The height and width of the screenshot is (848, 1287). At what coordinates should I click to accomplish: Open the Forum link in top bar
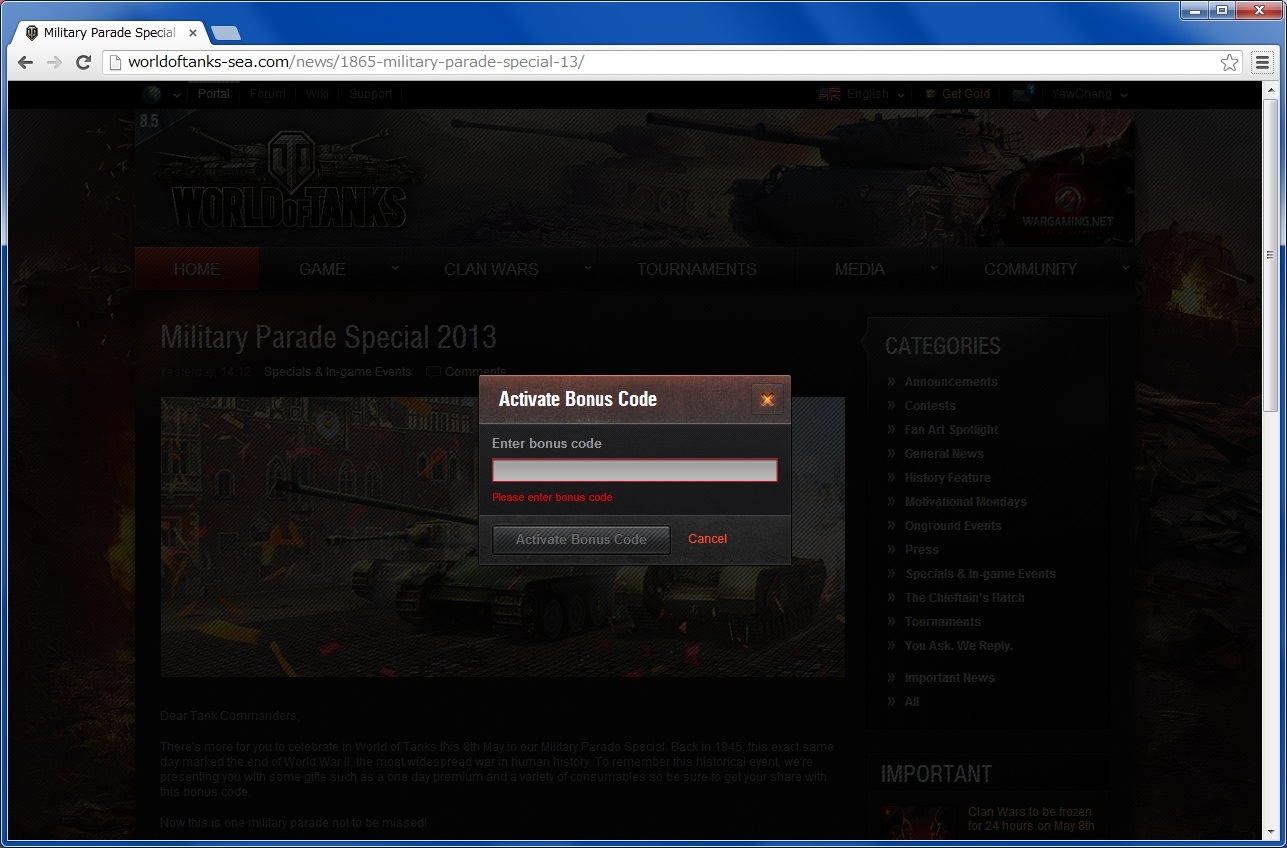click(268, 94)
